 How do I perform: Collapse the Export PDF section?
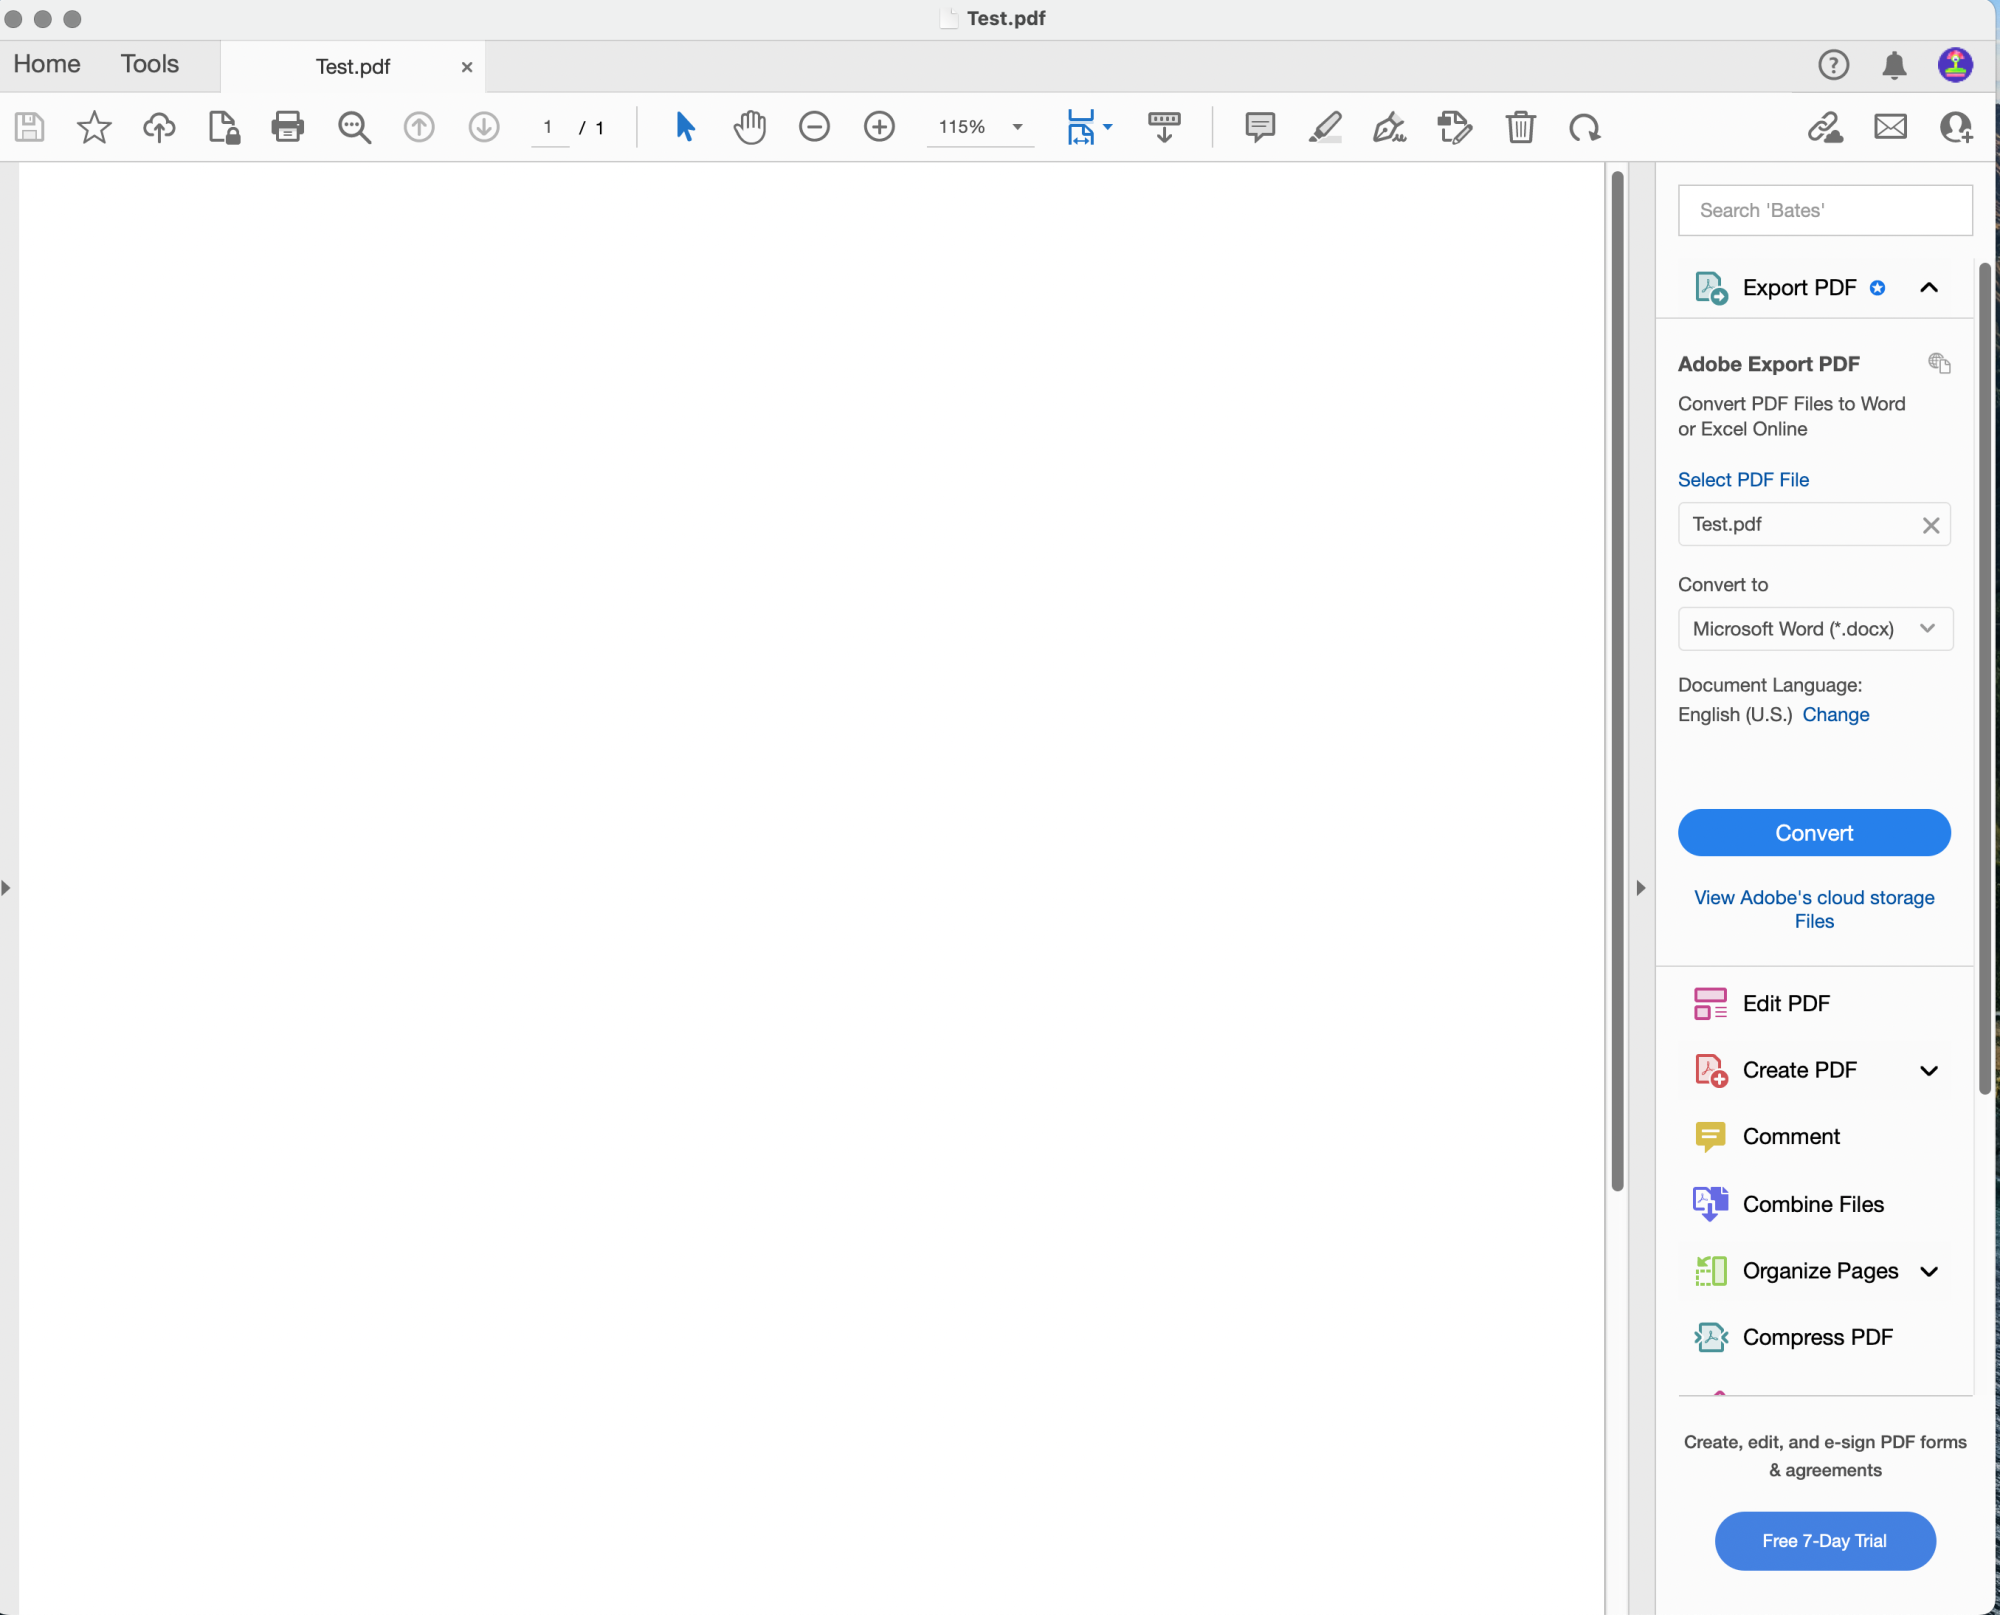(1929, 288)
